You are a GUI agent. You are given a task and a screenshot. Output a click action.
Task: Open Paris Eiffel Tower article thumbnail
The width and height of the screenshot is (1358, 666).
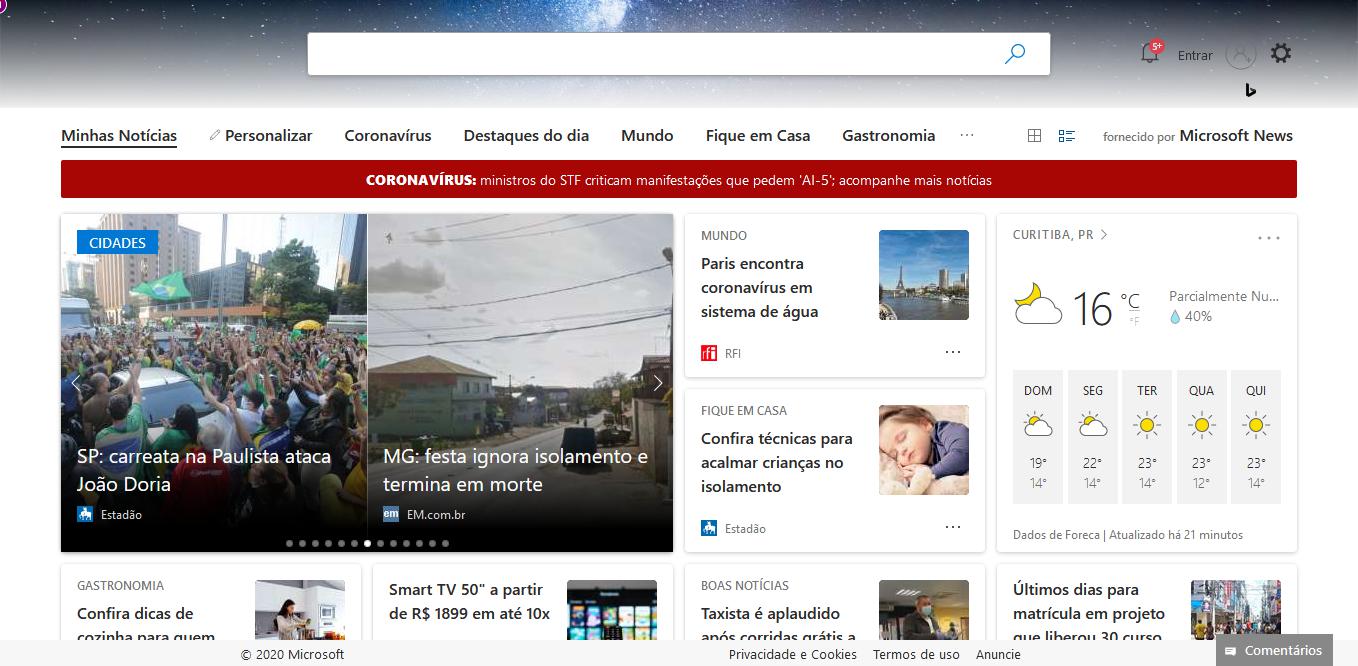(x=924, y=275)
